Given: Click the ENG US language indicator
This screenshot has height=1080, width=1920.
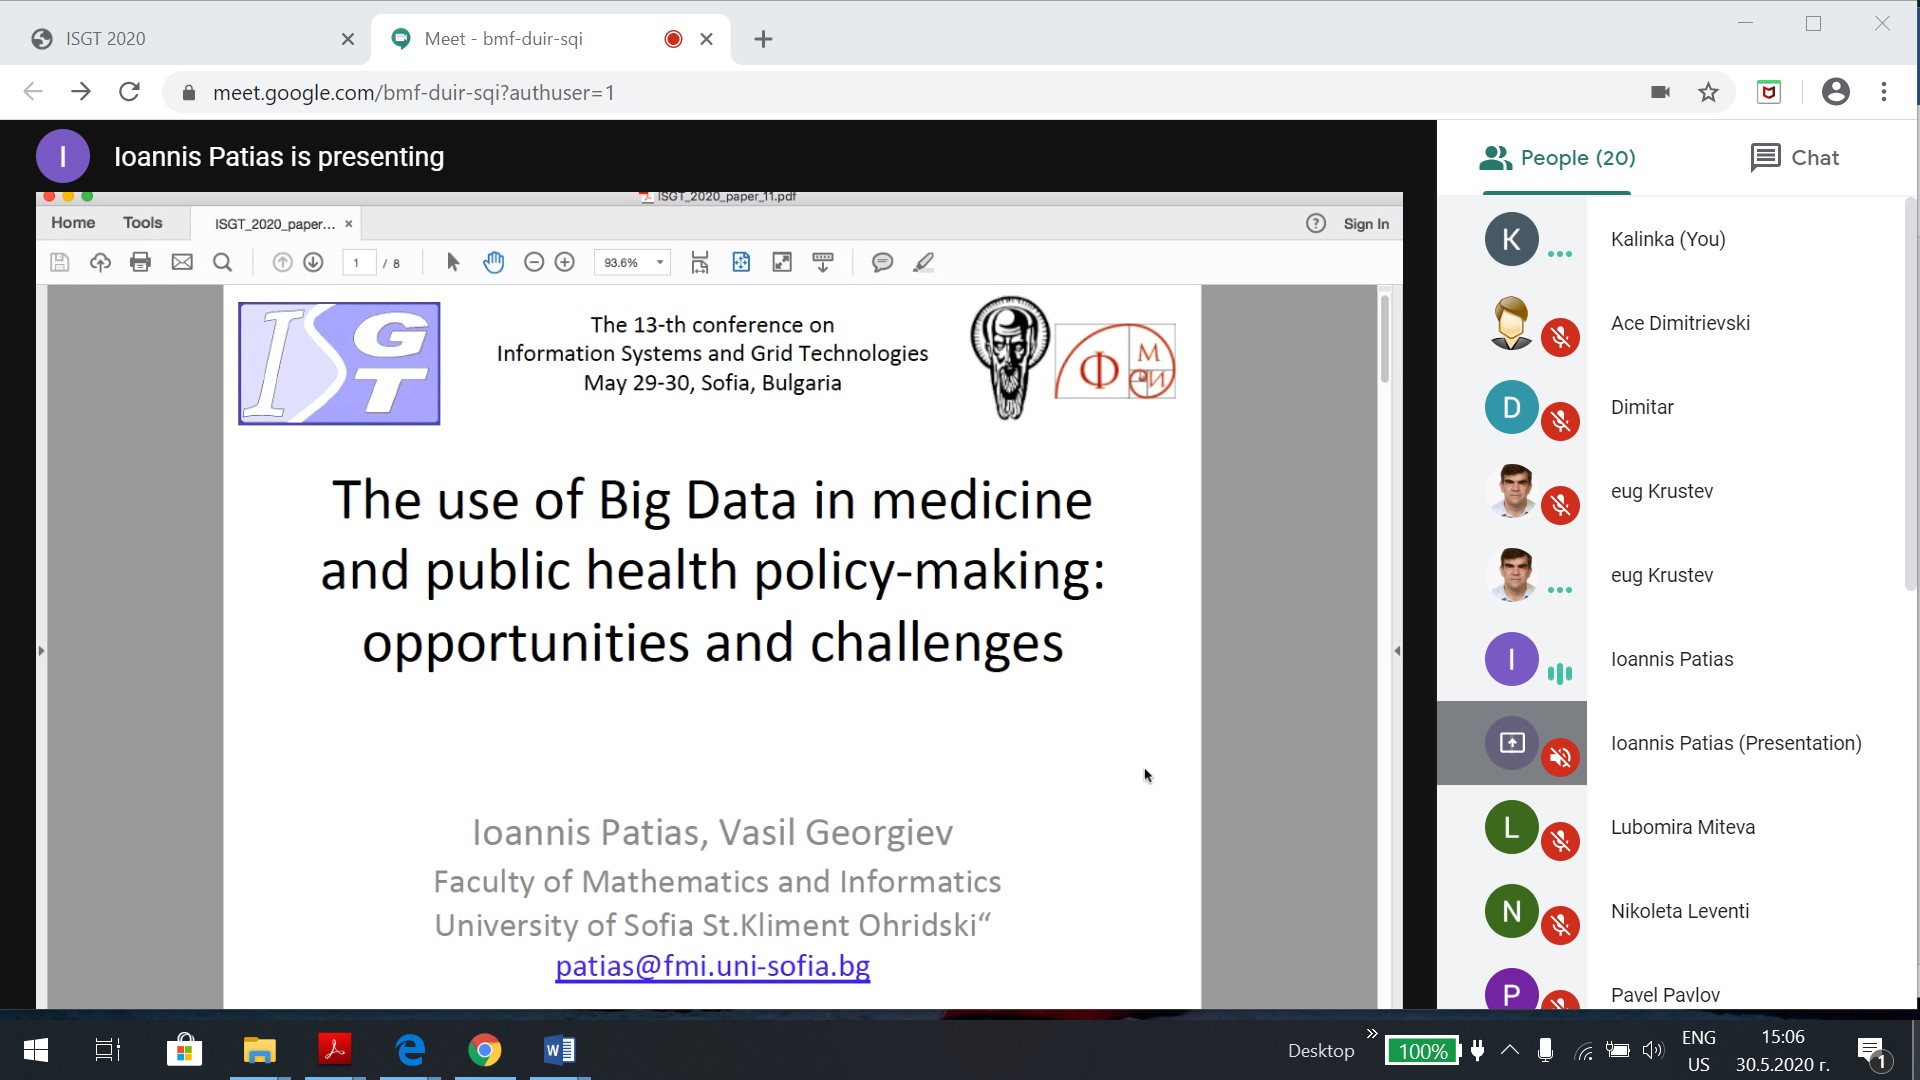Looking at the screenshot, I should click(x=1699, y=1051).
